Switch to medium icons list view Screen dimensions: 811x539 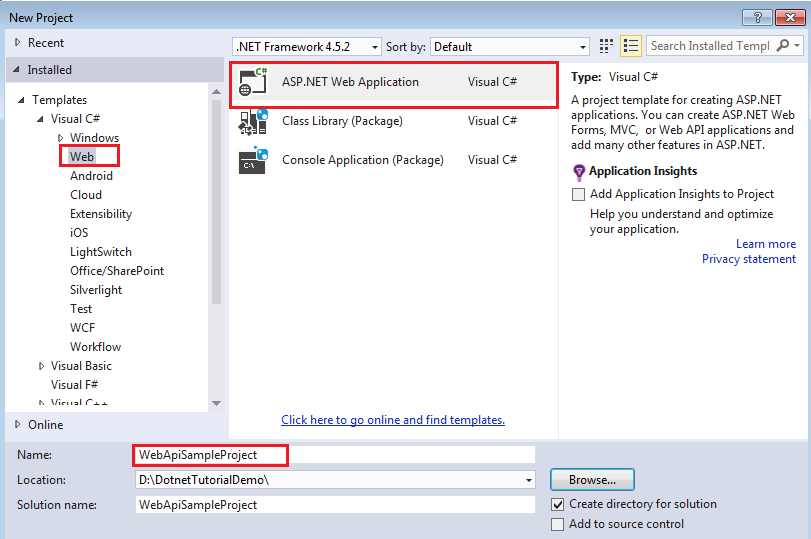pyautogui.click(x=630, y=47)
